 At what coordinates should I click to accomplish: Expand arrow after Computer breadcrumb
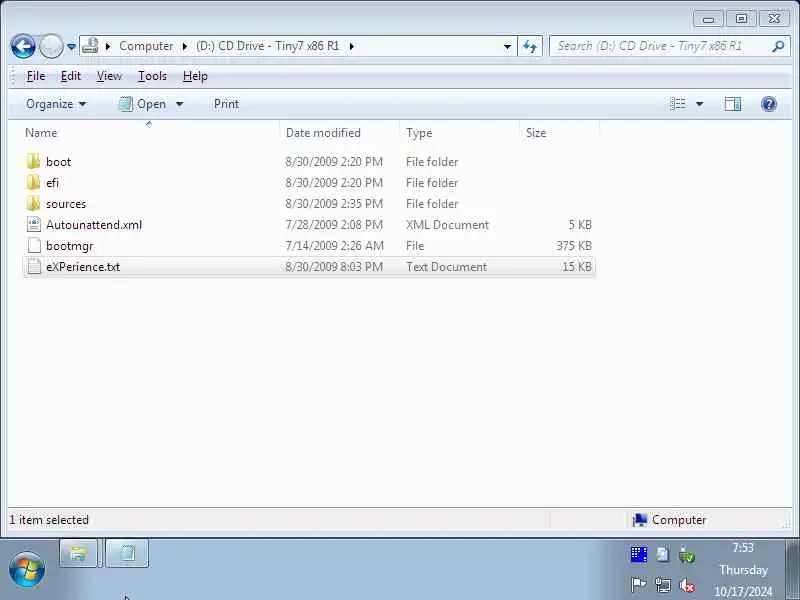185,46
